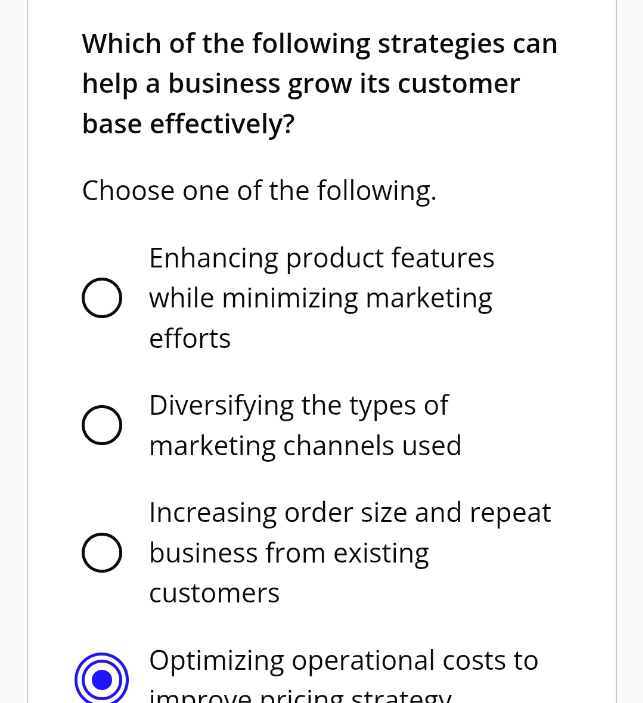This screenshot has width=643, height=703.
Task: Click the 'base effectively?' heading line
Action: point(188,124)
